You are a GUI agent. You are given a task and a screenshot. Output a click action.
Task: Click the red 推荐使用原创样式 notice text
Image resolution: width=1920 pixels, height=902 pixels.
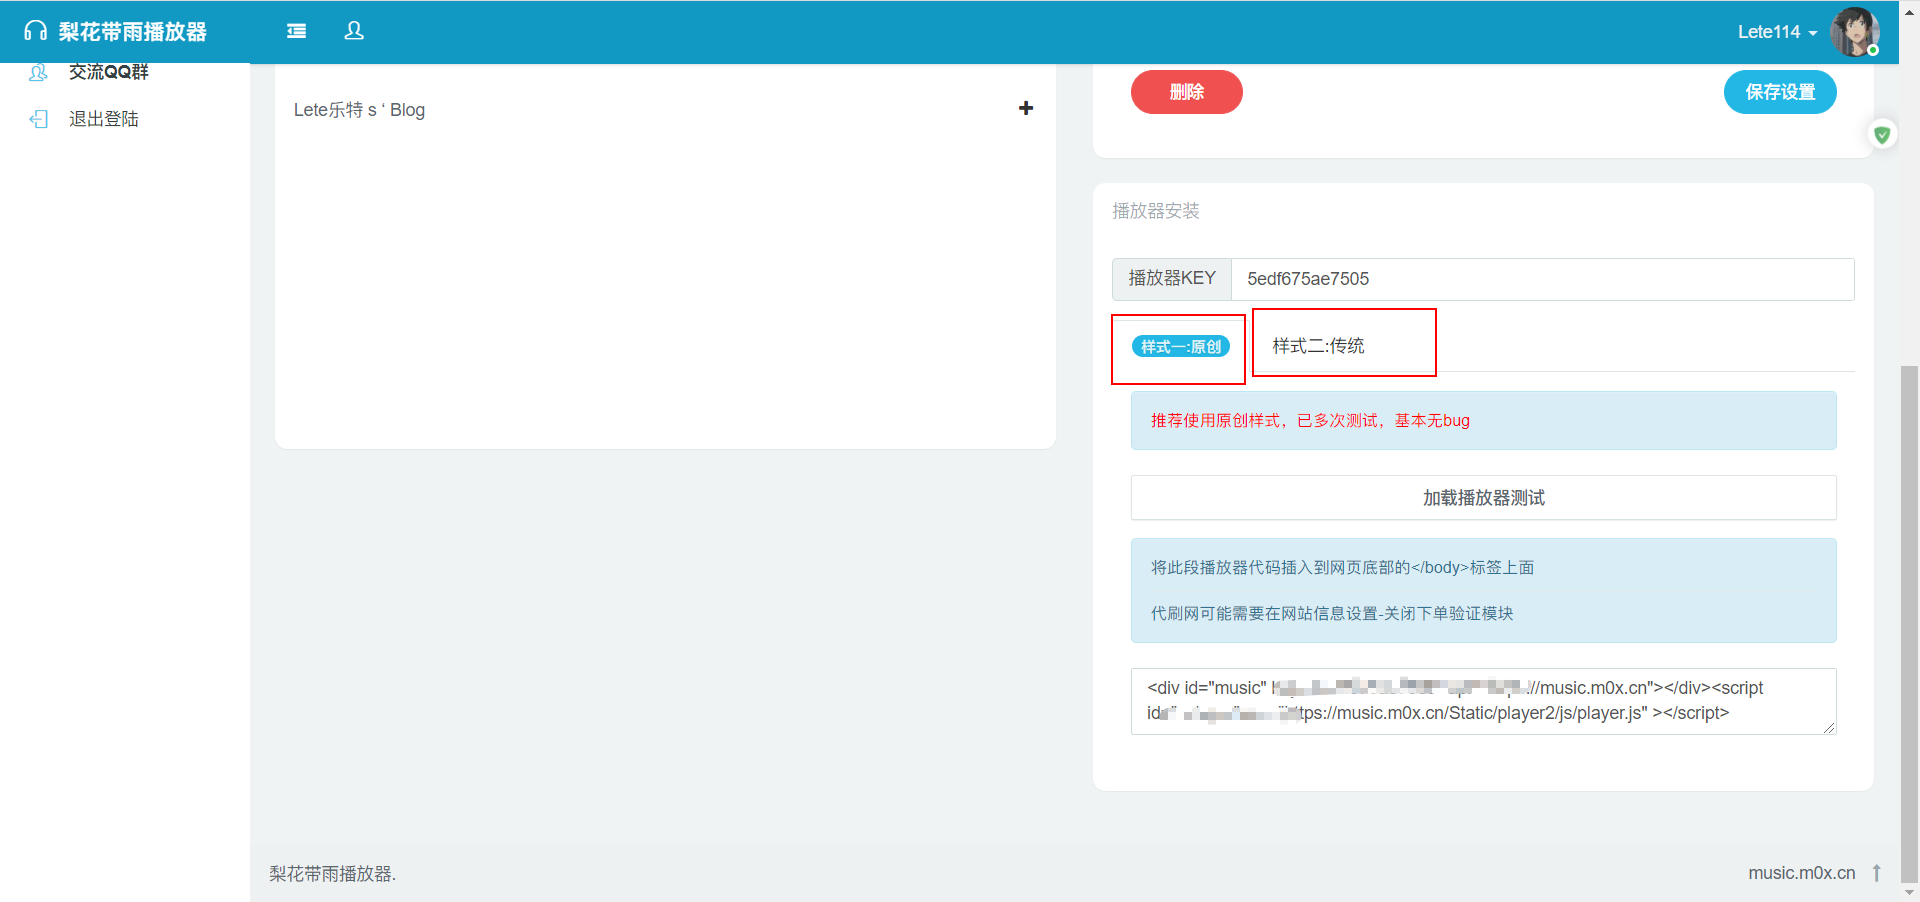point(1310,421)
